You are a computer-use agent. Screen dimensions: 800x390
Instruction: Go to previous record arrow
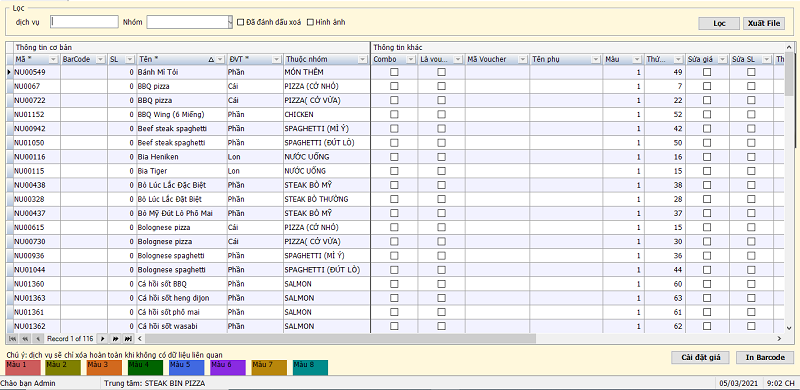click(x=38, y=338)
